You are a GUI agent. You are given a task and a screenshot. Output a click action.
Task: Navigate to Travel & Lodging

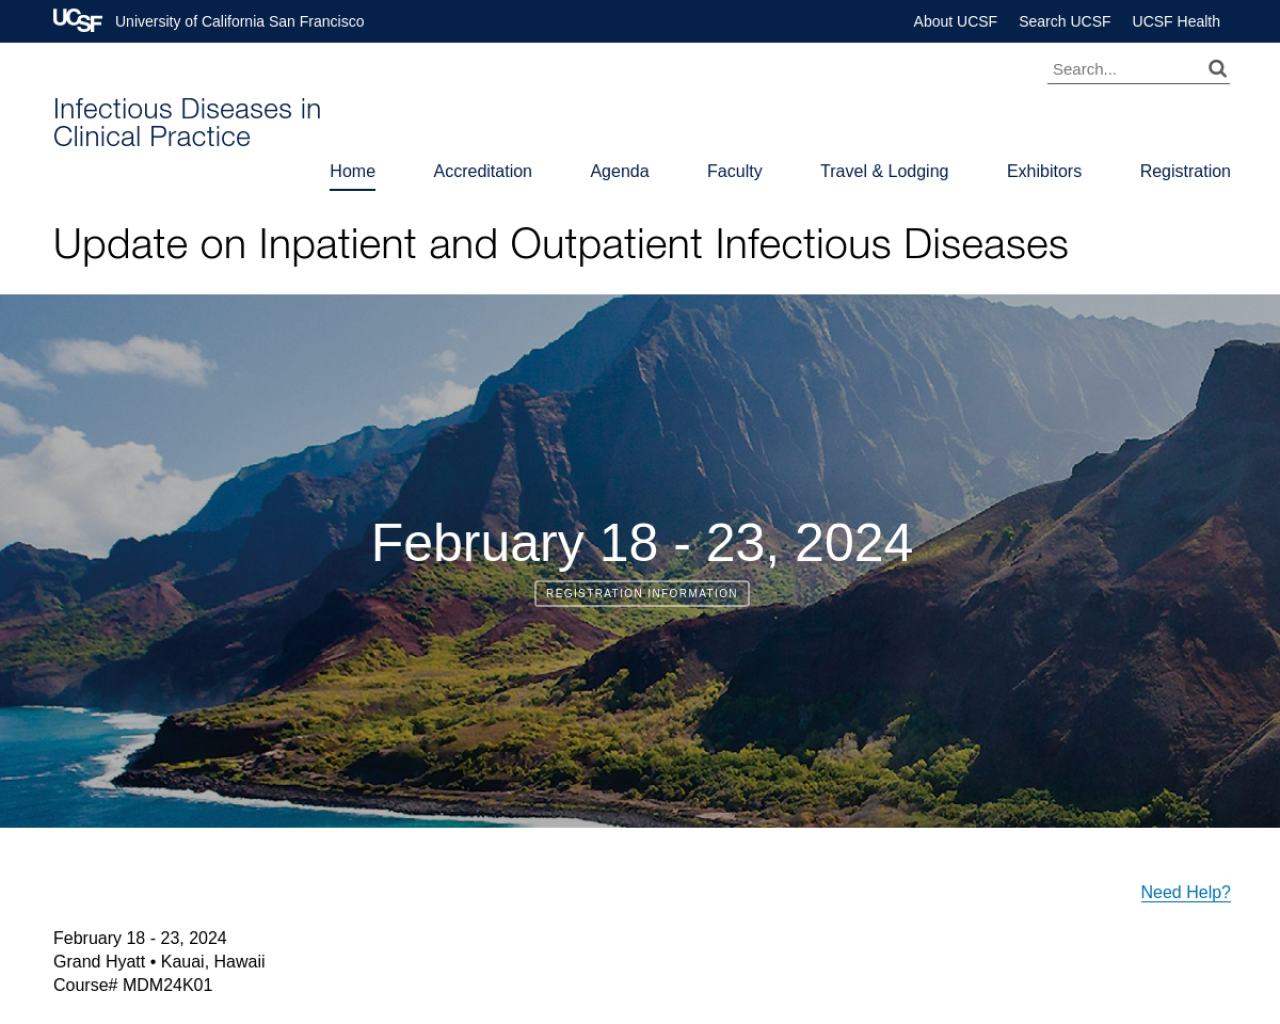coord(884,171)
